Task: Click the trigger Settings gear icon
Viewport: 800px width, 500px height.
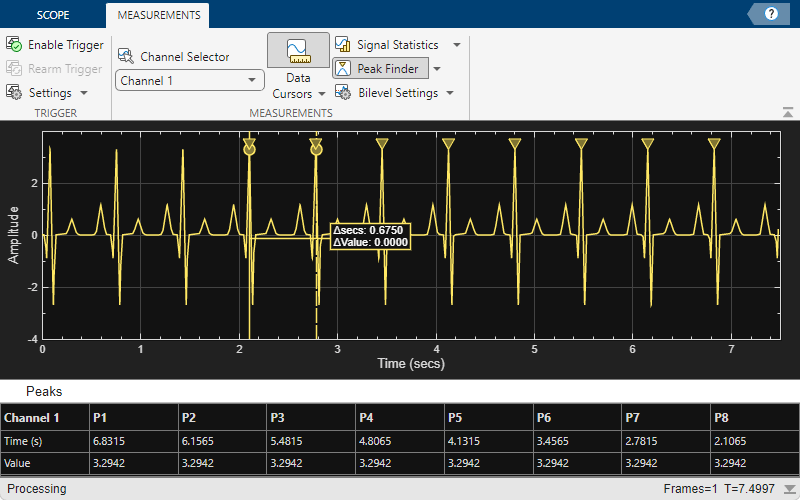Action: 15,92
